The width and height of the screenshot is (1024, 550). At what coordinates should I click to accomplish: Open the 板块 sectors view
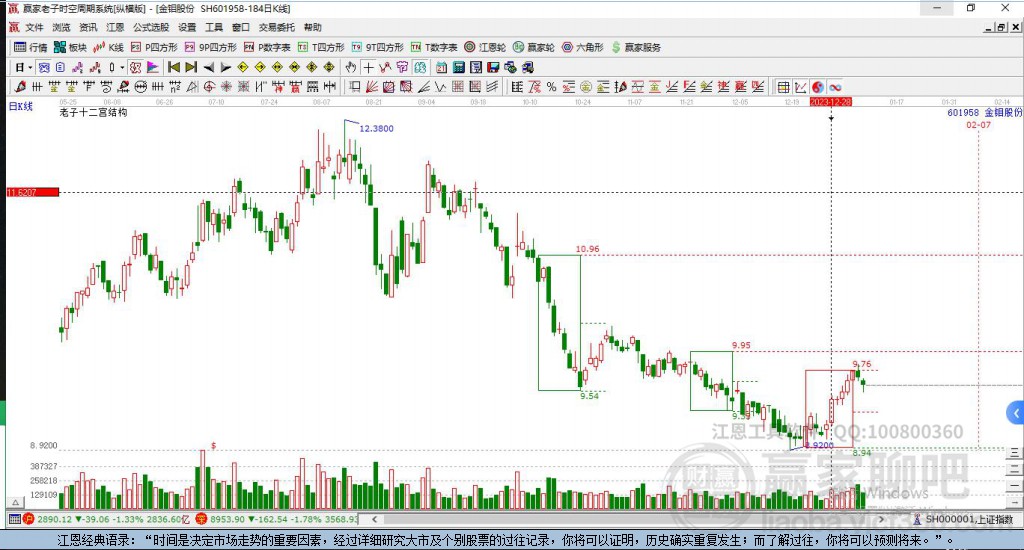(x=70, y=47)
